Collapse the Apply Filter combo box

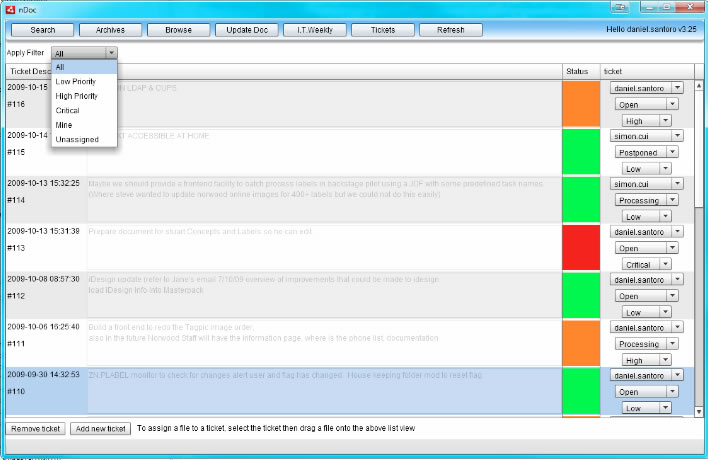[110, 53]
